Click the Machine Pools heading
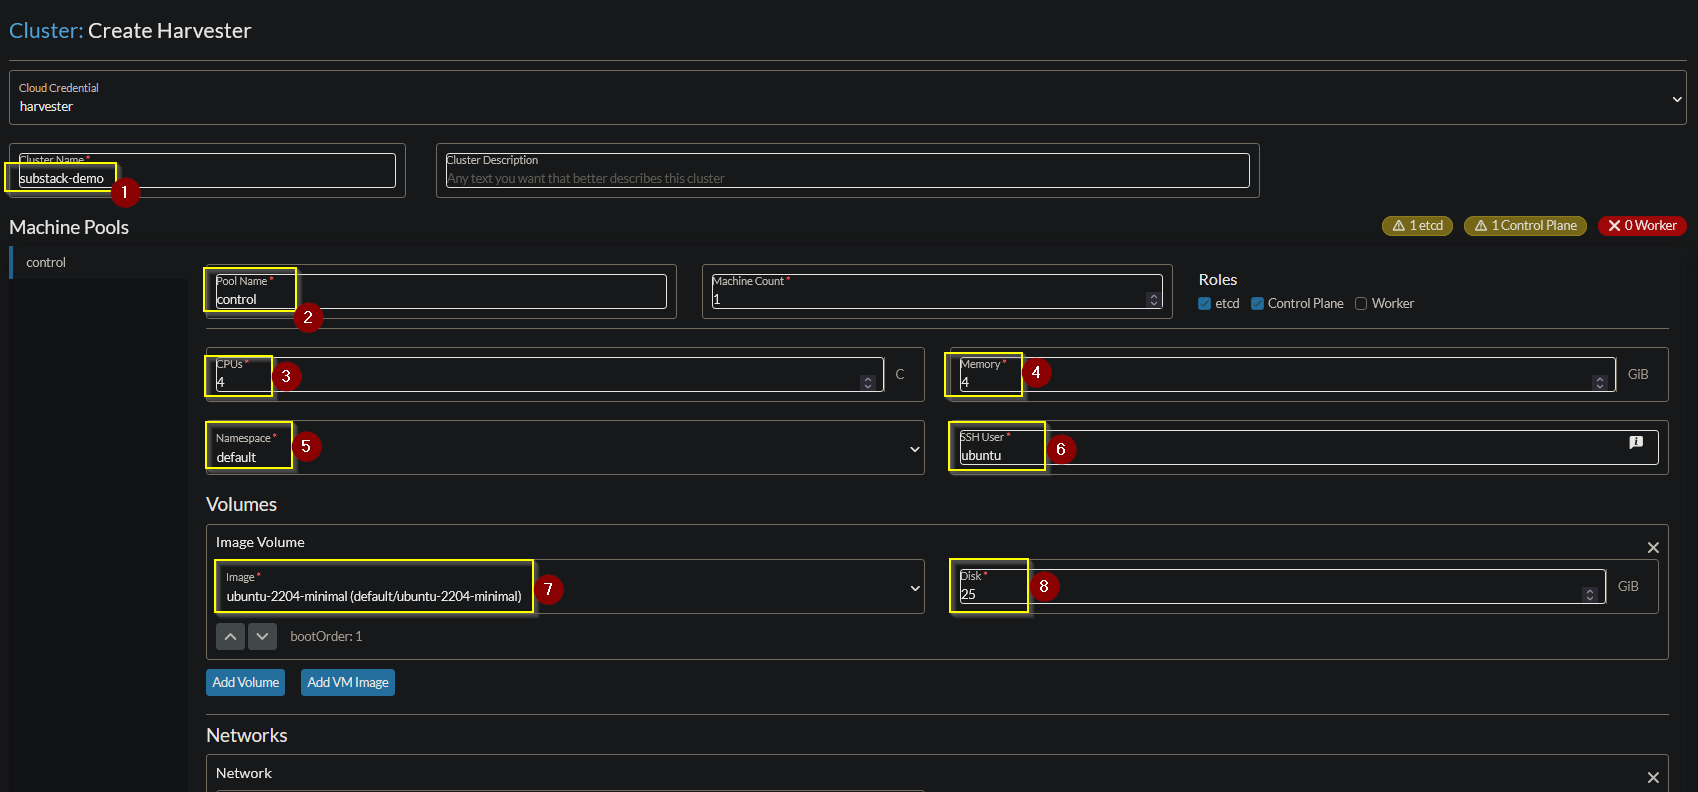Image resolution: width=1698 pixels, height=792 pixels. click(69, 228)
